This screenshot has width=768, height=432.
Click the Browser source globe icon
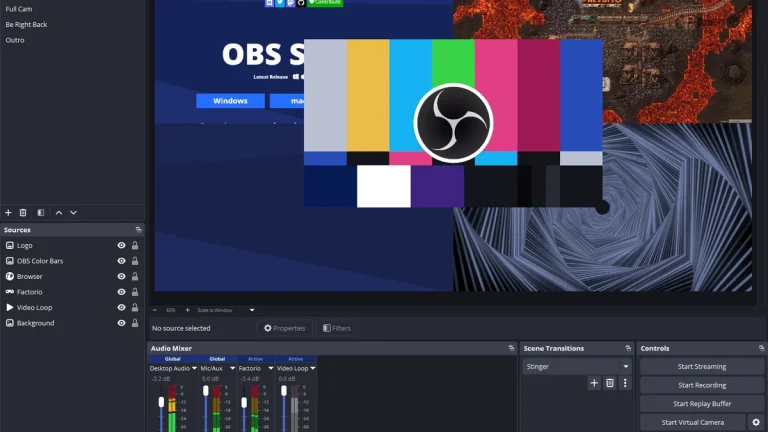tap(9, 276)
